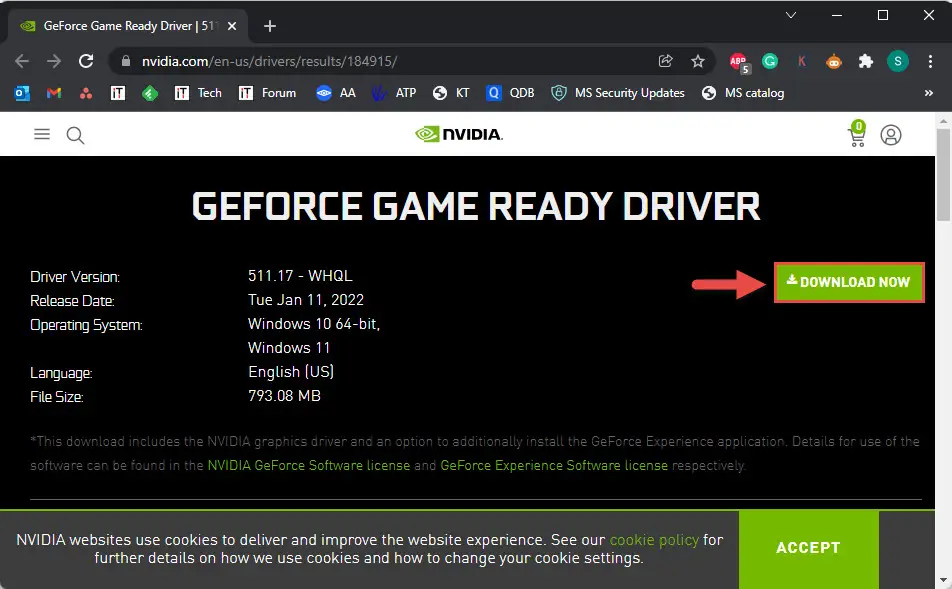Screen dimensions: 952x589
Task: Open the Chrome three-dot menu
Action: pos(930,61)
